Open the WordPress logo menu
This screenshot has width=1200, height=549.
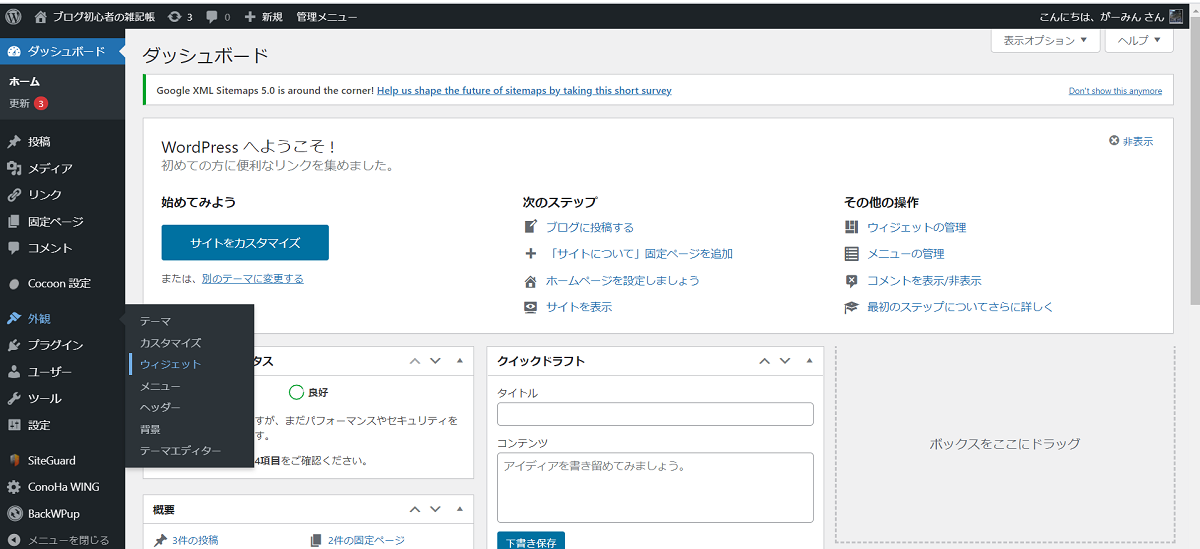coord(14,16)
